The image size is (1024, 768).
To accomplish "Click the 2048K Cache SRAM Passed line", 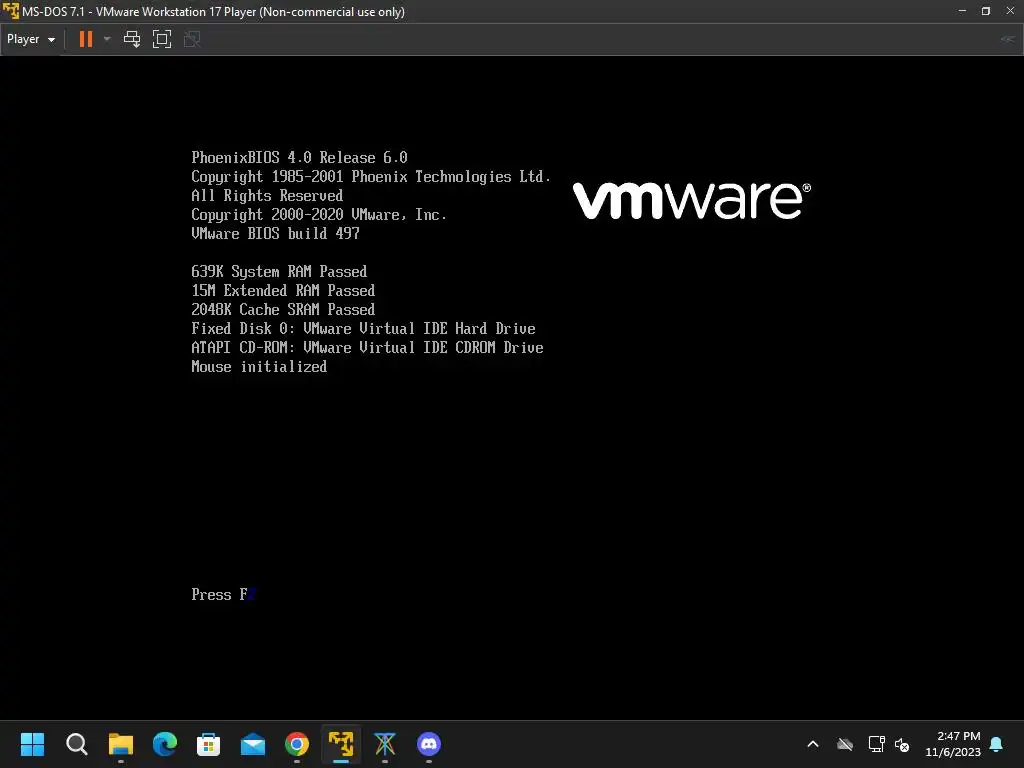I will pyautogui.click(x=283, y=309).
